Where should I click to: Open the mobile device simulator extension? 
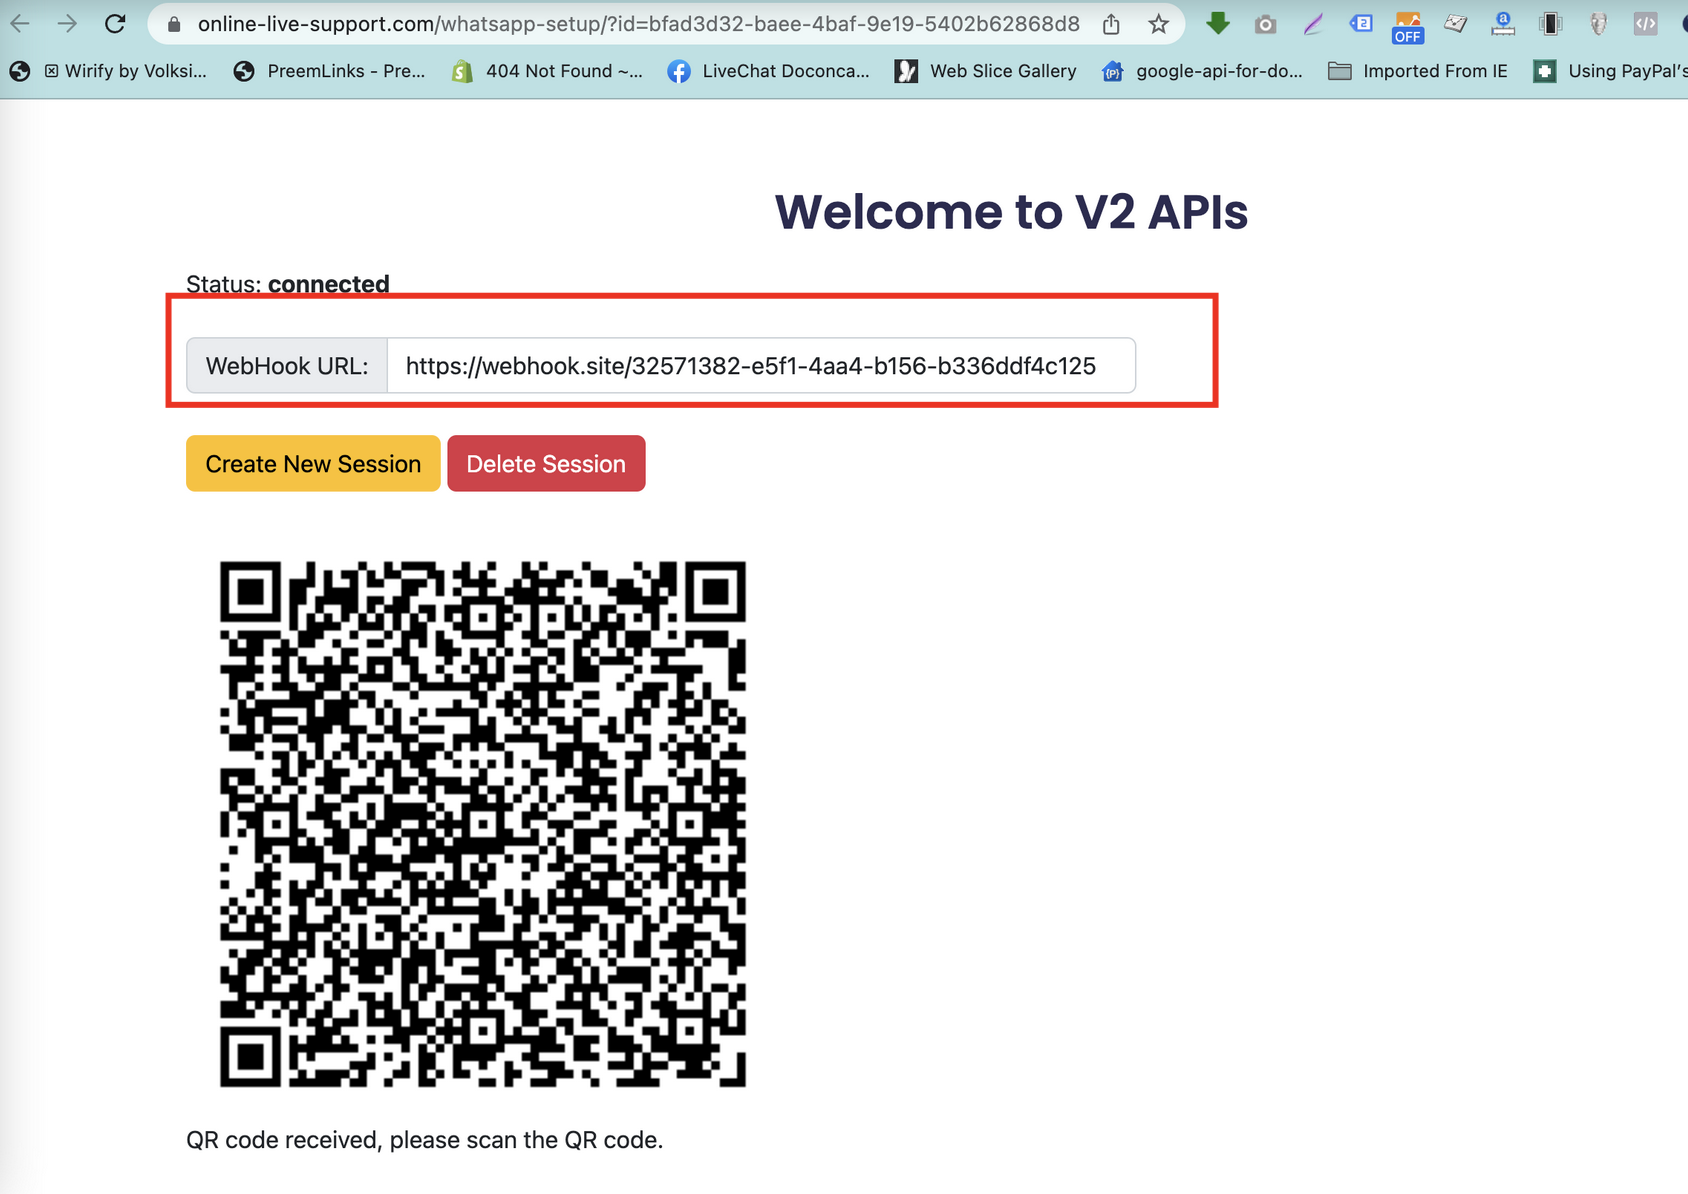tap(1550, 24)
